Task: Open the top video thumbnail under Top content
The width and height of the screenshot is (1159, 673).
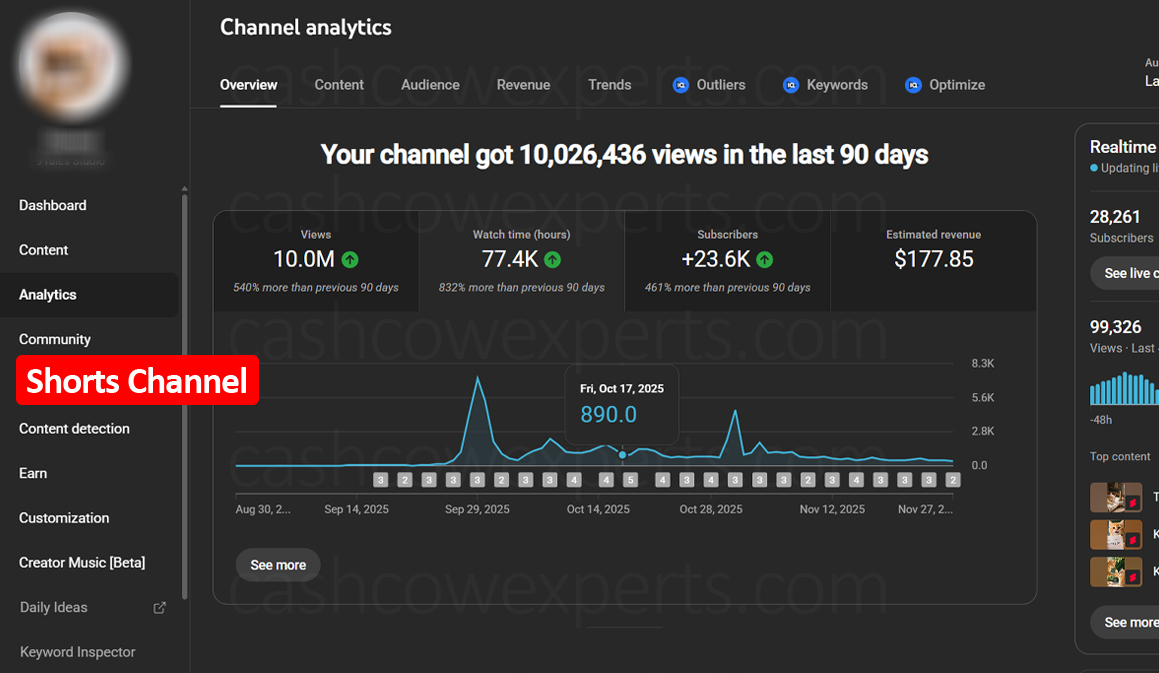Action: 1116,497
